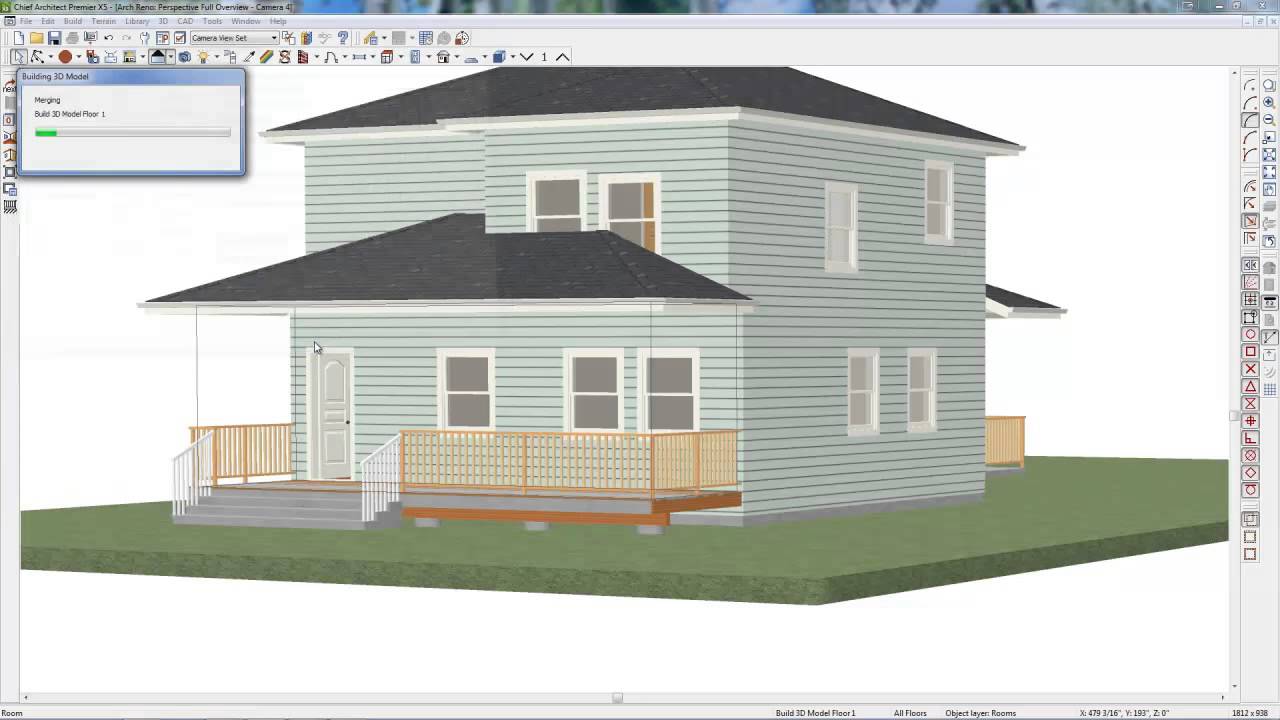Open the 3D menu
This screenshot has height=720, width=1280.
pyautogui.click(x=163, y=21)
